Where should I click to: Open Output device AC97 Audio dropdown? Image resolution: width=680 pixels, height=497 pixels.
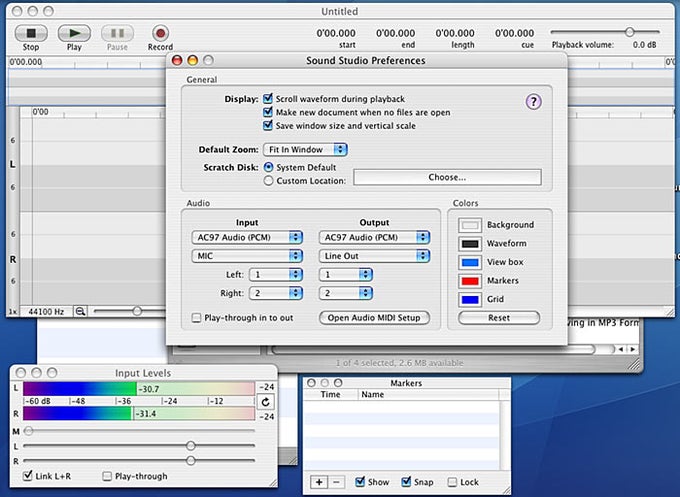click(x=374, y=237)
